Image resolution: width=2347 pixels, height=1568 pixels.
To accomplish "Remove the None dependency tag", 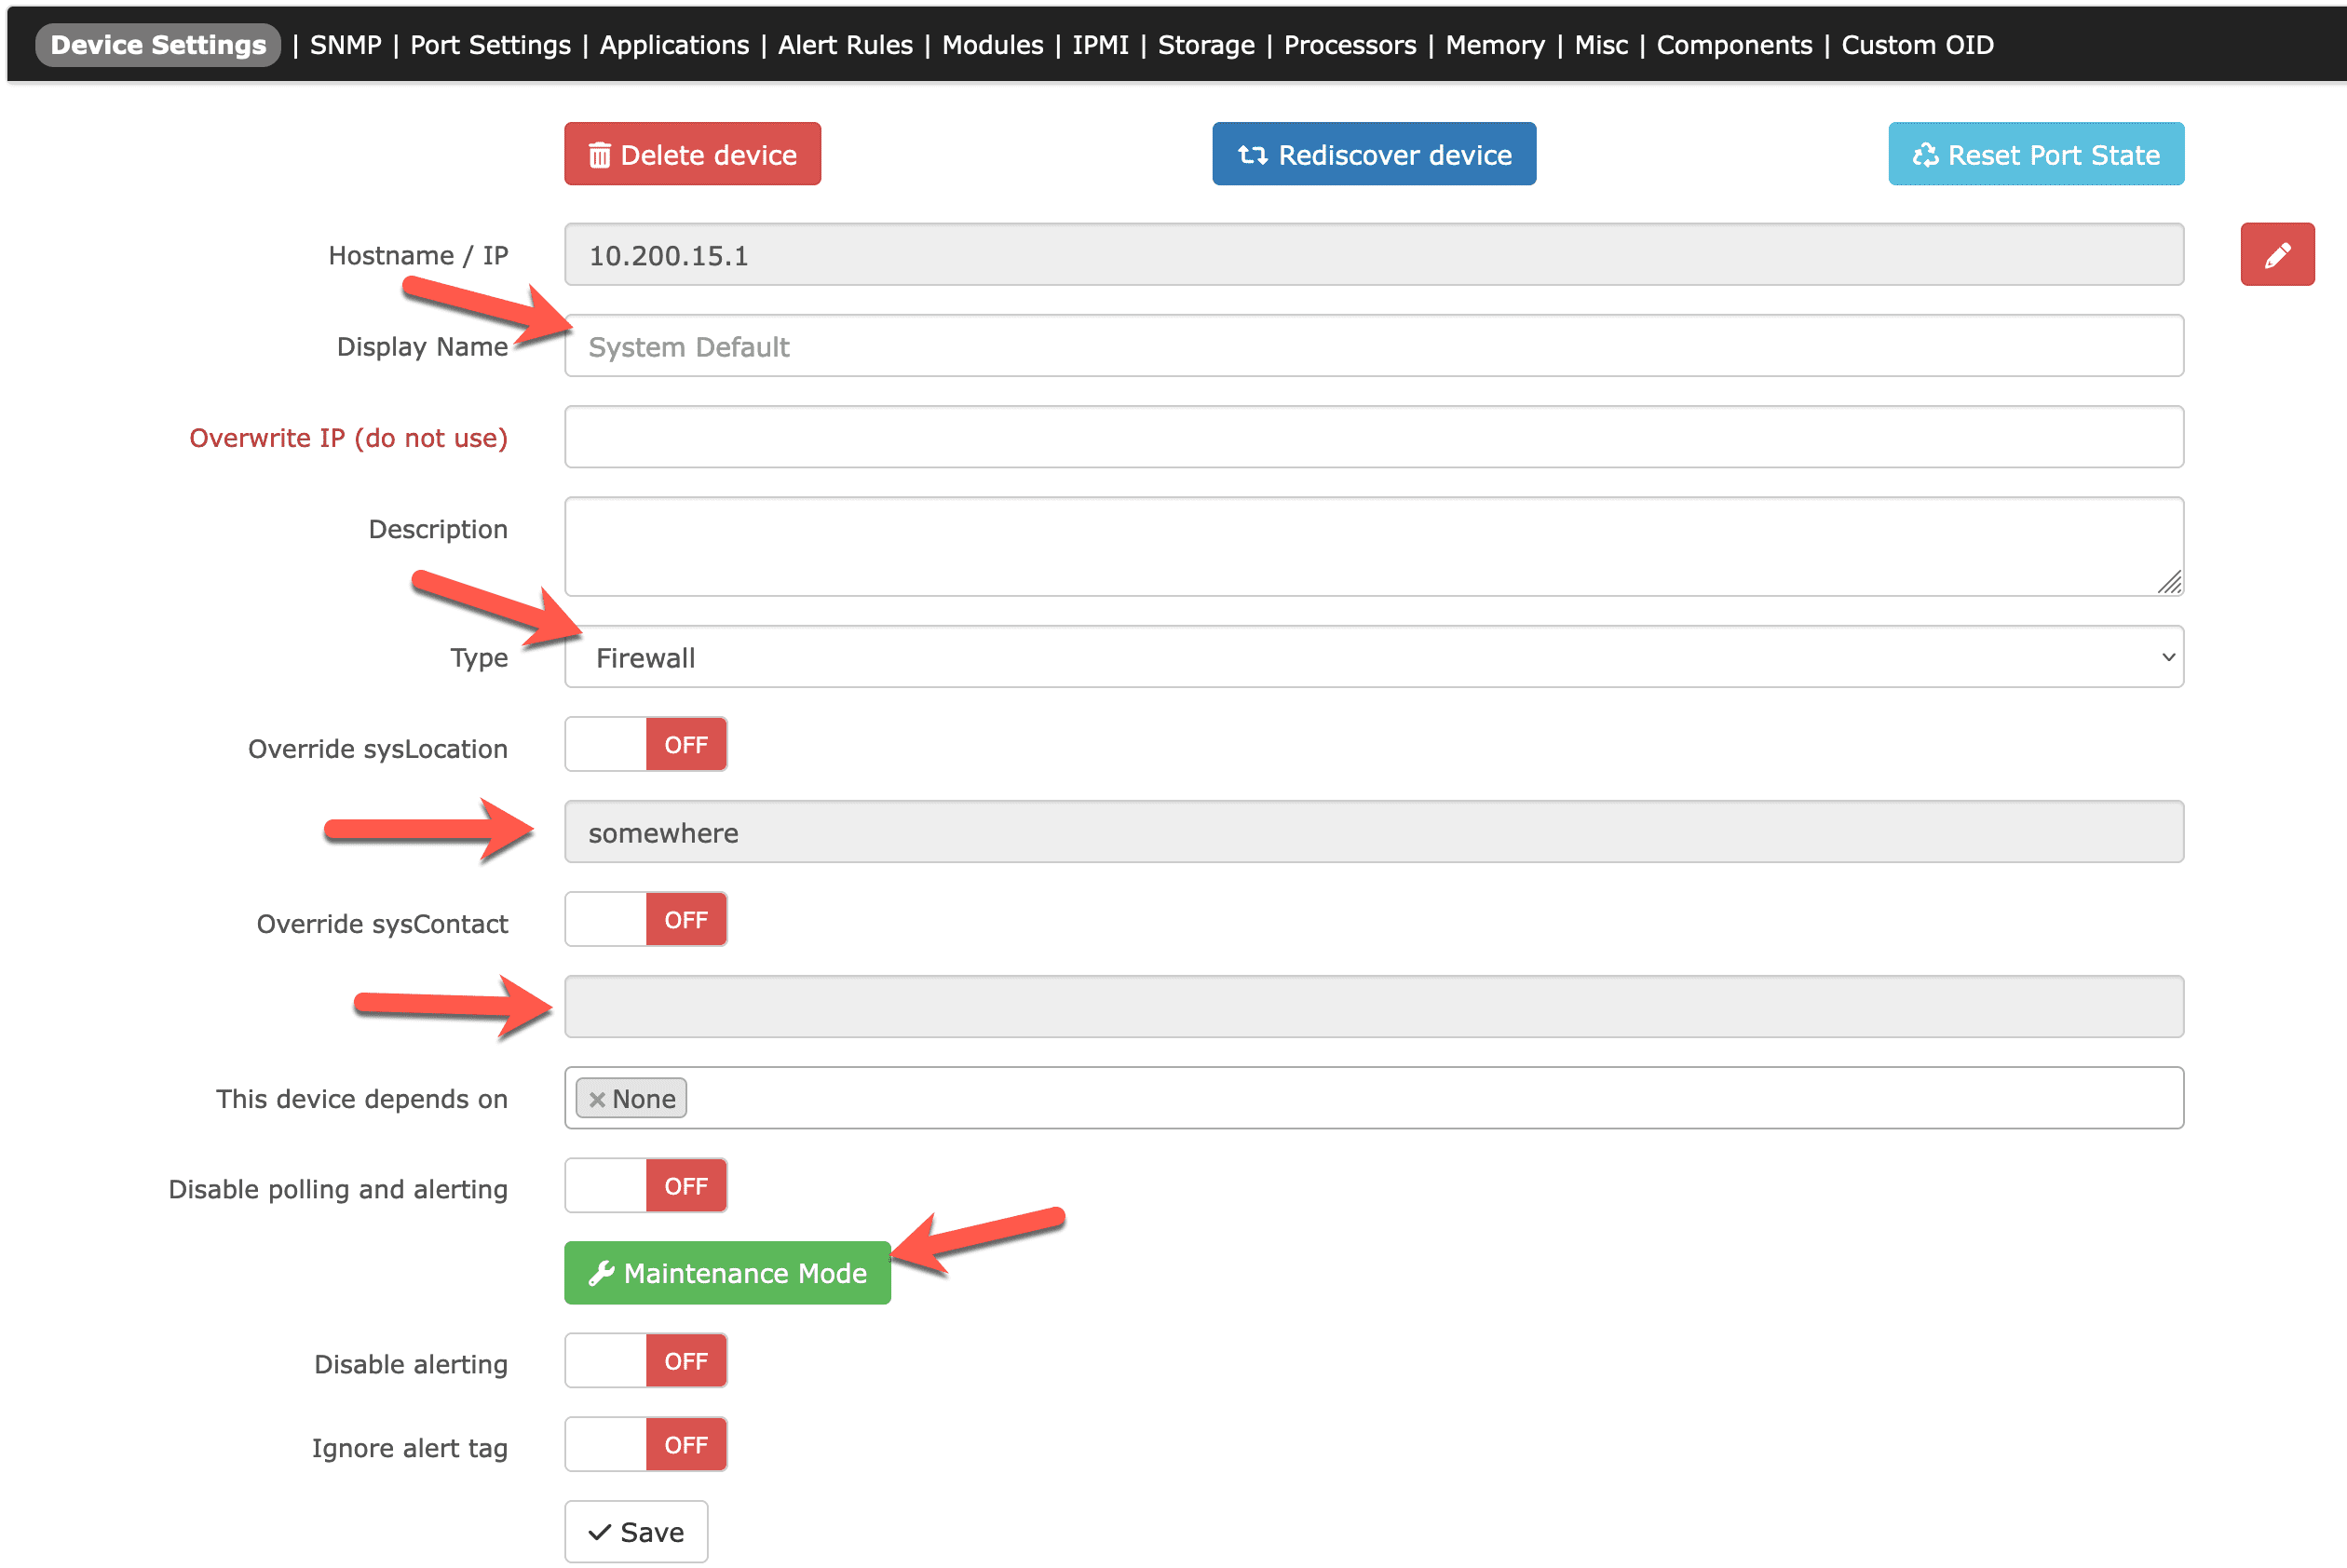I will coord(597,1099).
